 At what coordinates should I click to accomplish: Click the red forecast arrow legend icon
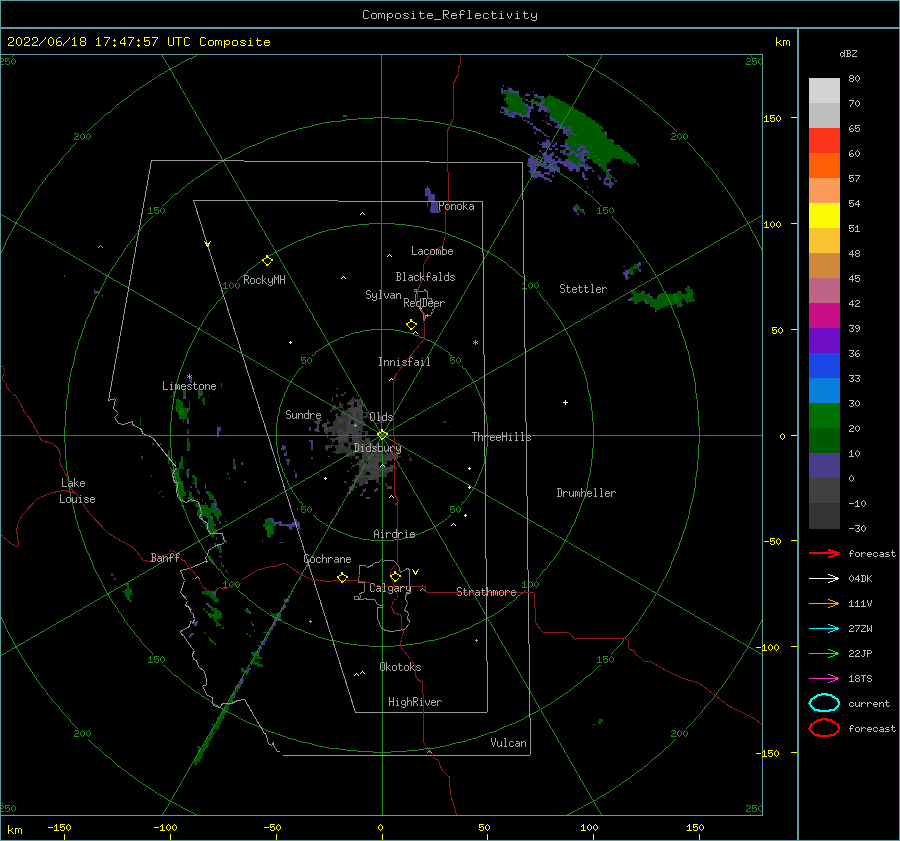tap(824, 553)
